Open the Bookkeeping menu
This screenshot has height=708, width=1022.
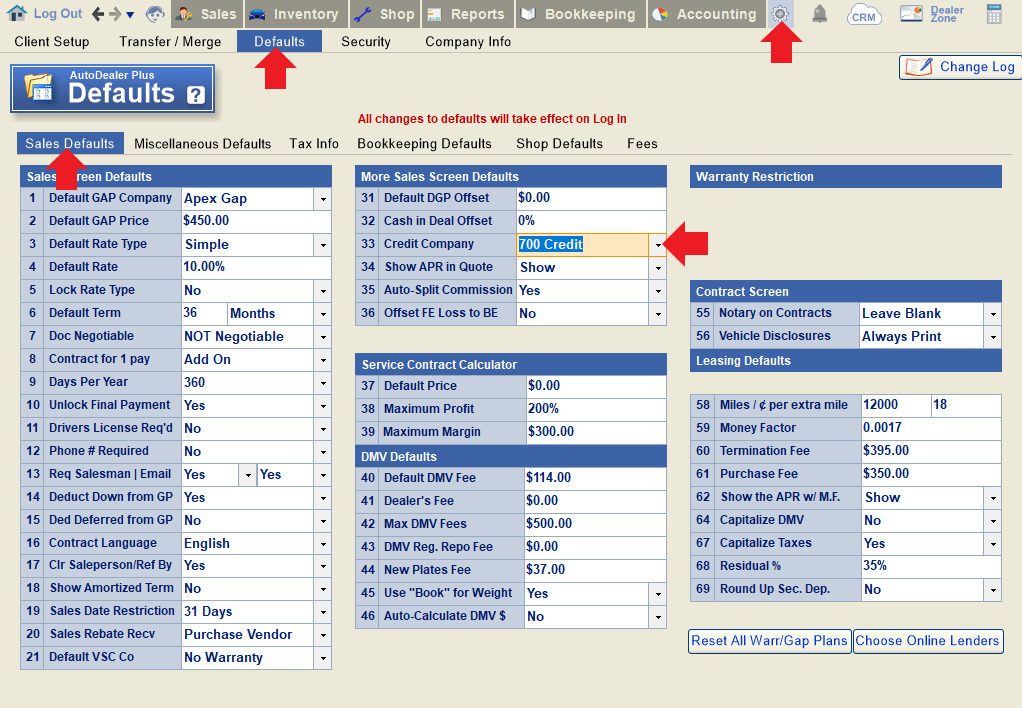click(581, 14)
